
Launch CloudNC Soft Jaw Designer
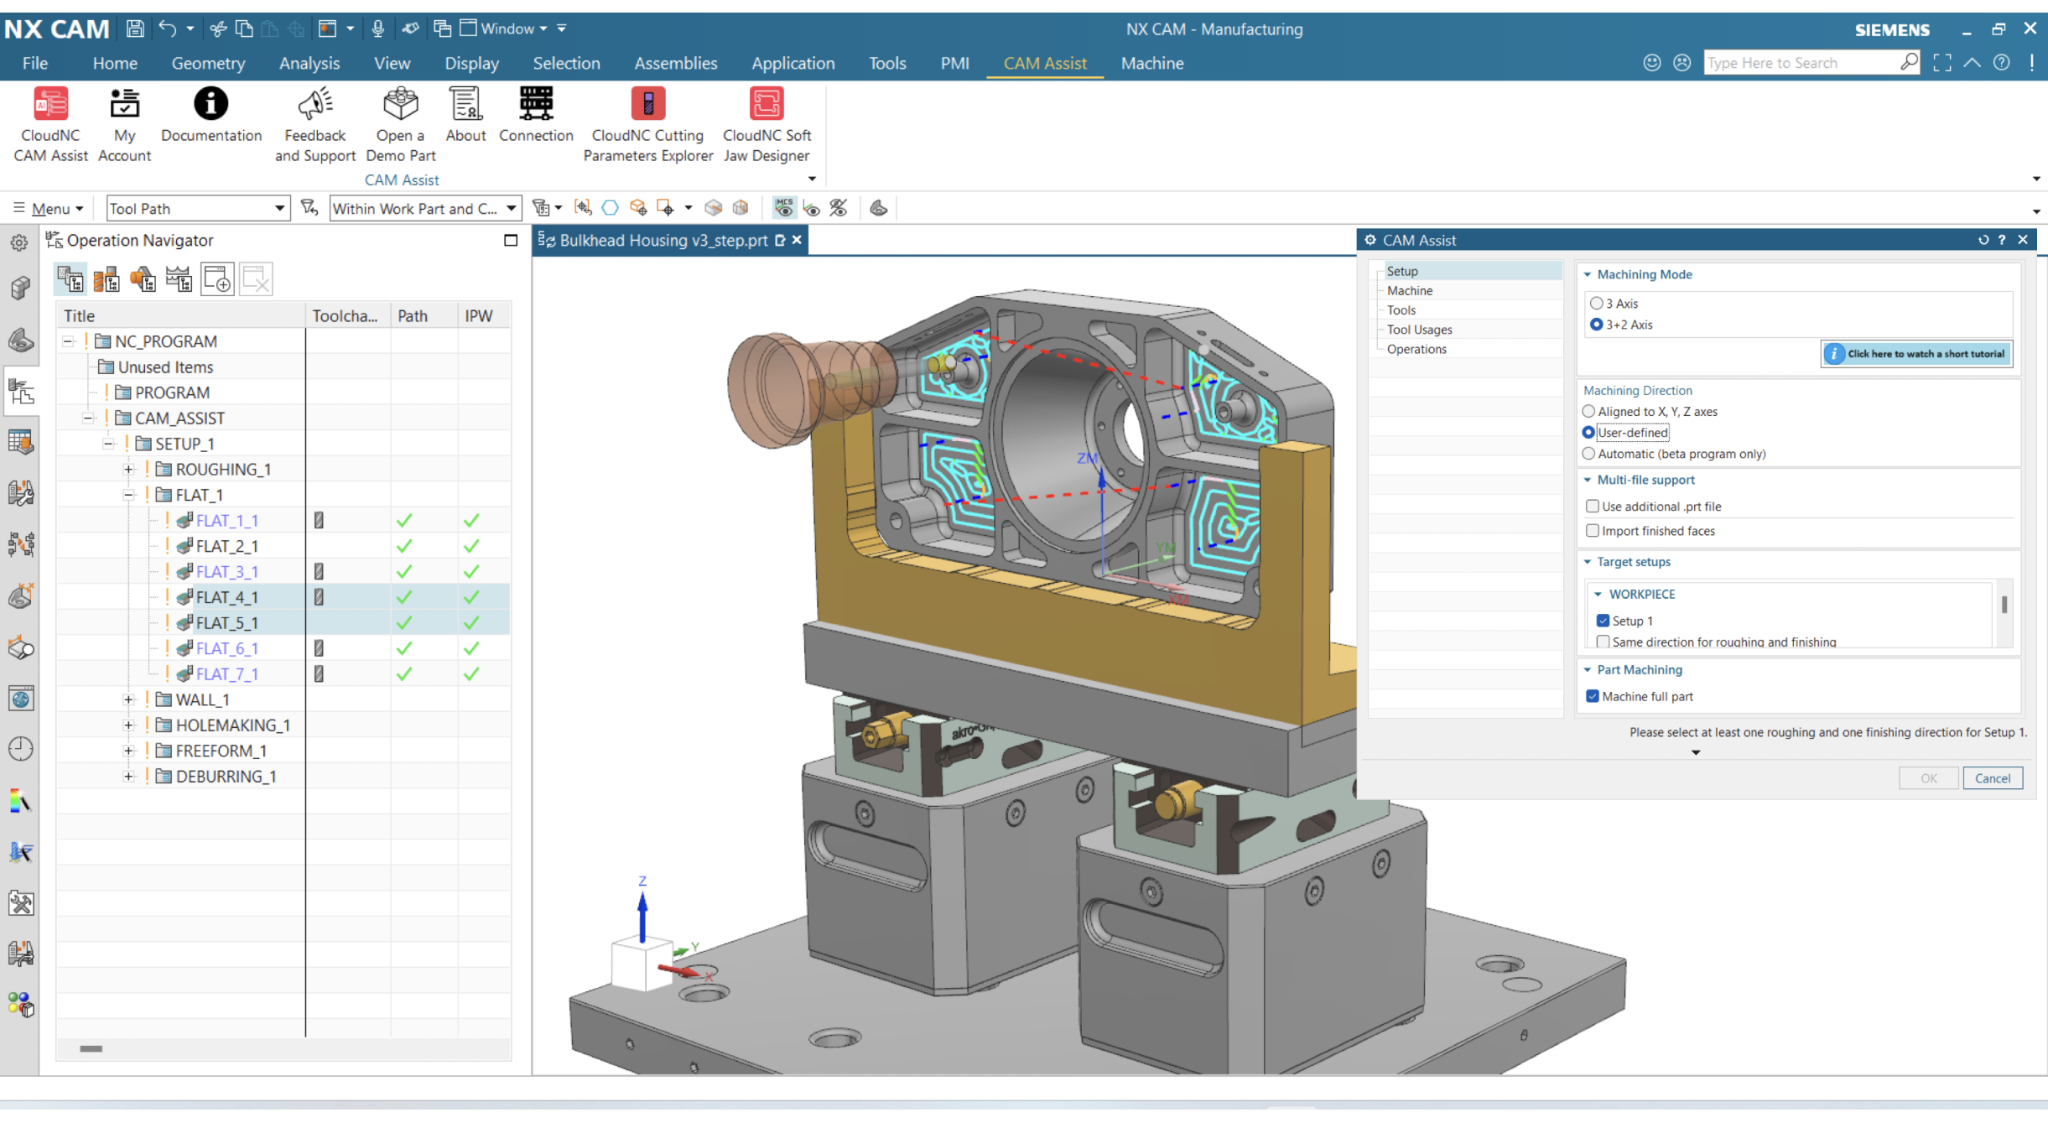coord(767,124)
